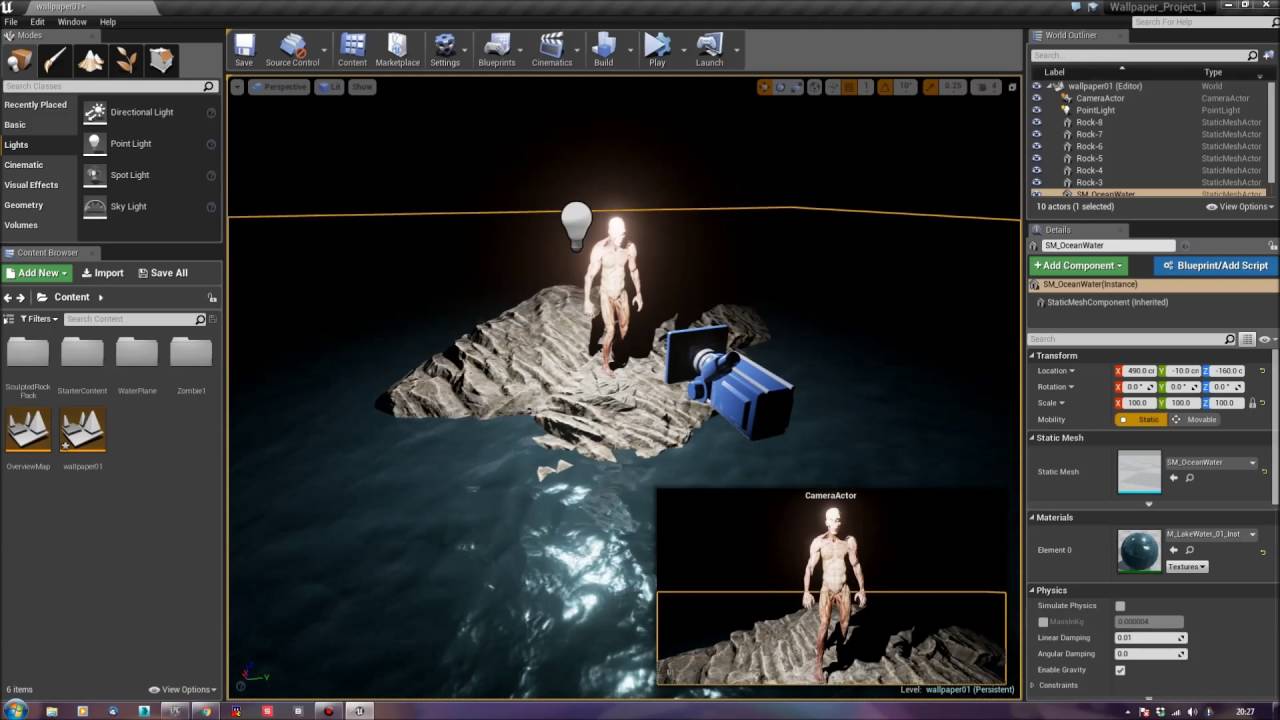Click the Directional Light icon
Viewport: 1280px width, 720px height.
tap(95, 112)
